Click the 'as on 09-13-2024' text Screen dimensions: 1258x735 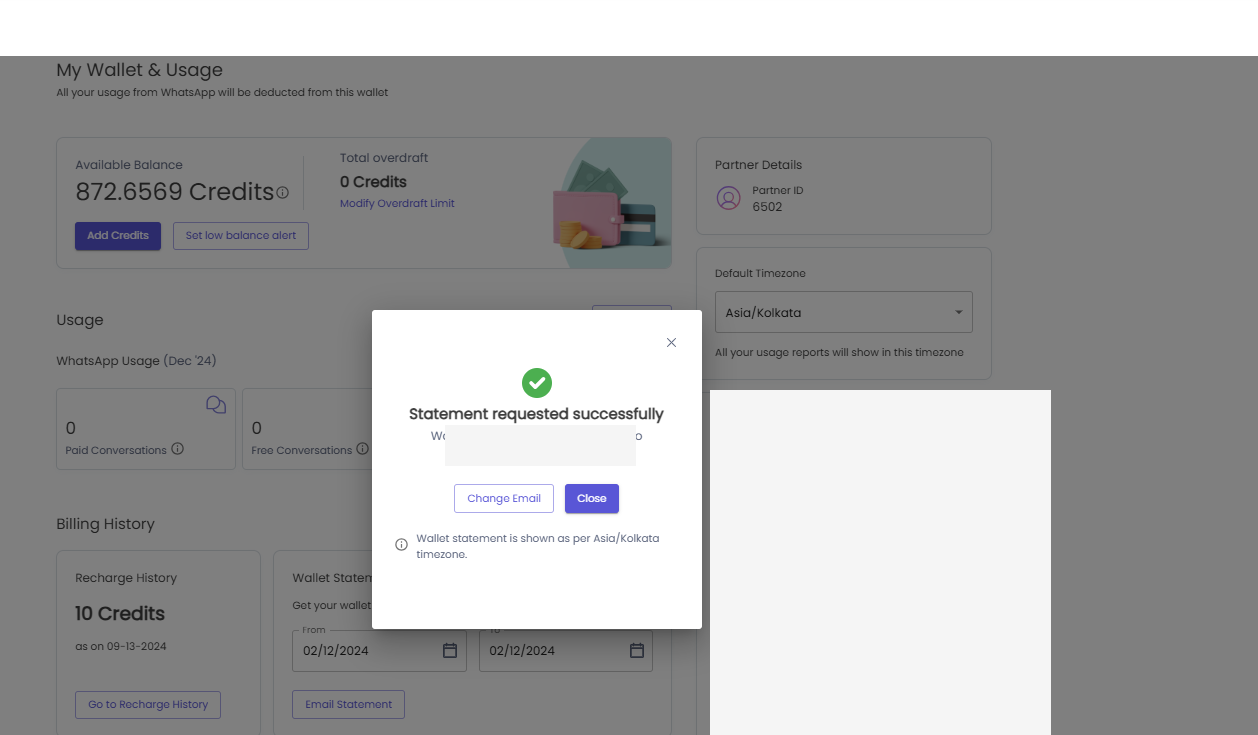coord(121,646)
